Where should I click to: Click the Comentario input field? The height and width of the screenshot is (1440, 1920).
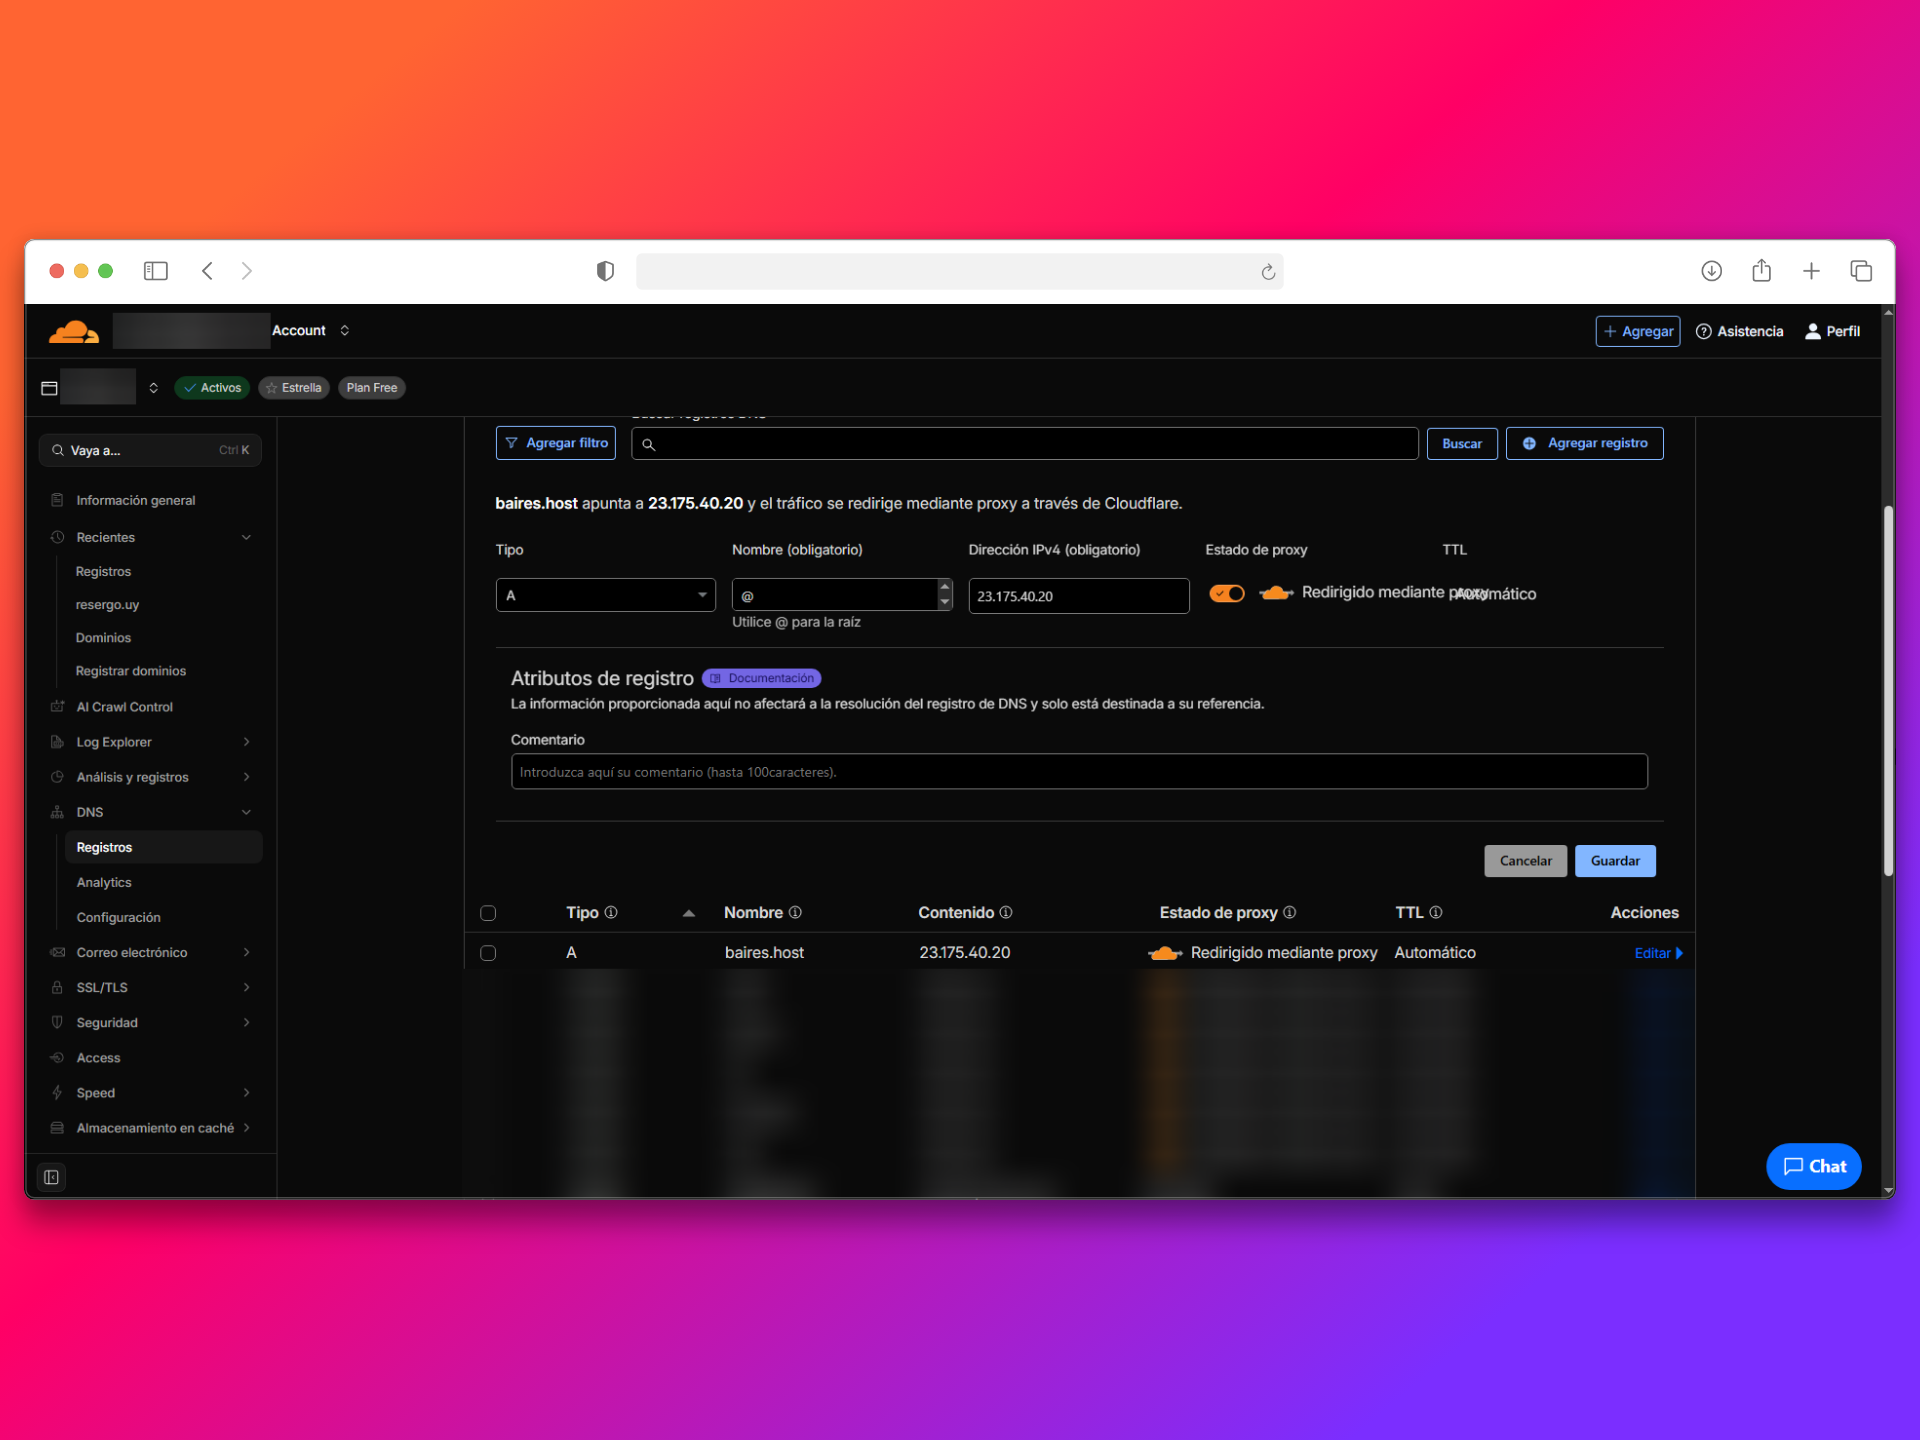coord(1078,772)
